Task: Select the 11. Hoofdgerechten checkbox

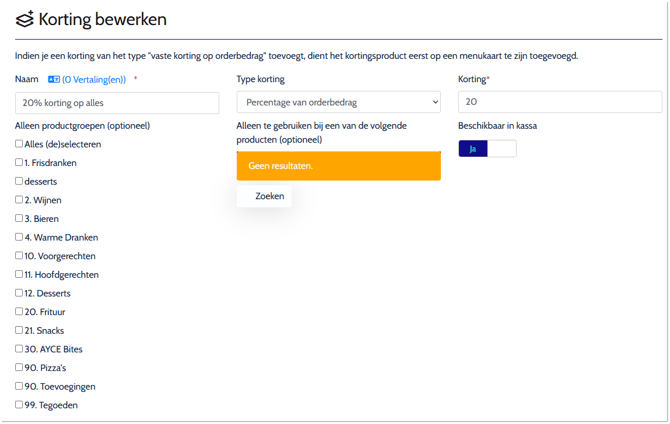Action: click(19, 274)
